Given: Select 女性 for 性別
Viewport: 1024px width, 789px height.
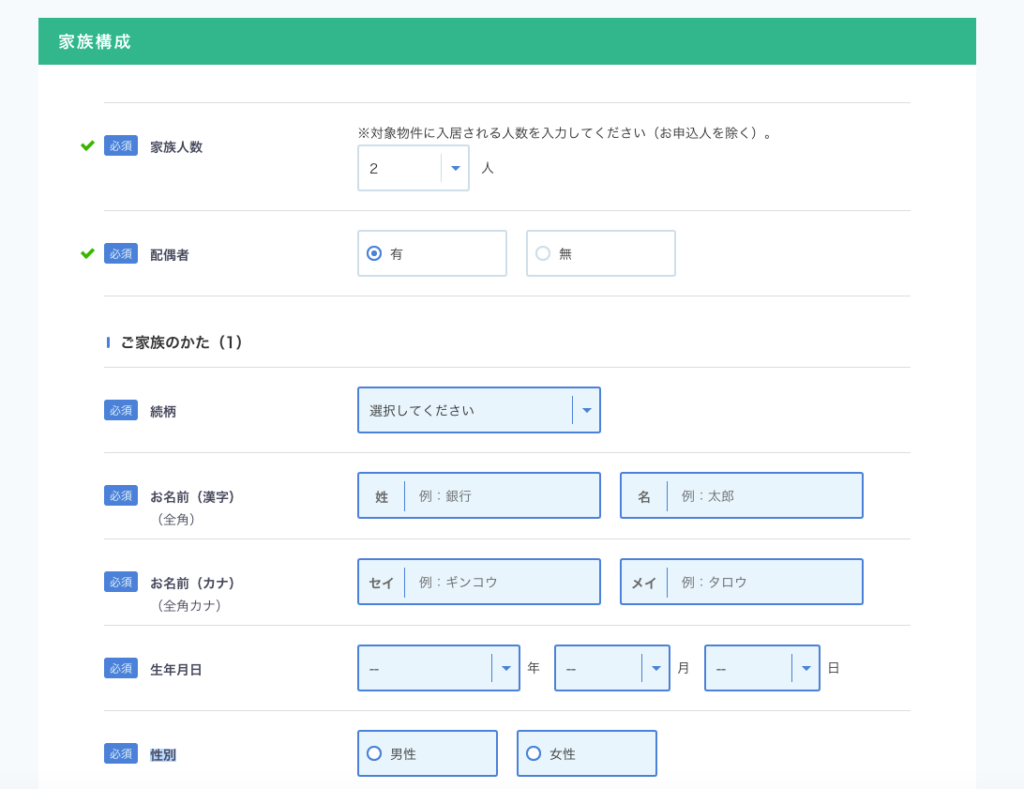Looking at the screenshot, I should click(x=586, y=754).
